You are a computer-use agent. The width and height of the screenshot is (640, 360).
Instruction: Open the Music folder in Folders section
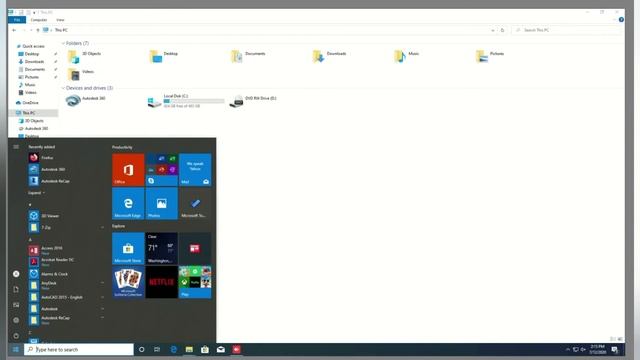(x=407, y=56)
